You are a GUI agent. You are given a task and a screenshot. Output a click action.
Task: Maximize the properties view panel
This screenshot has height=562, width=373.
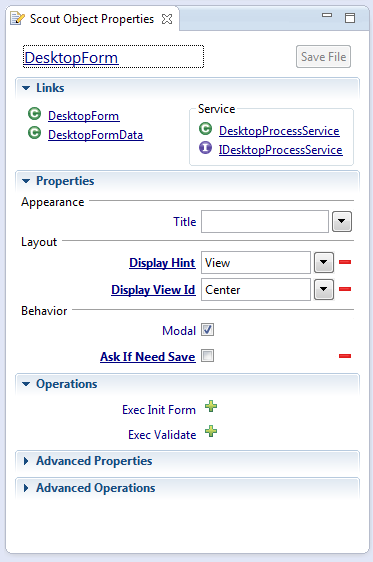pyautogui.click(x=350, y=18)
